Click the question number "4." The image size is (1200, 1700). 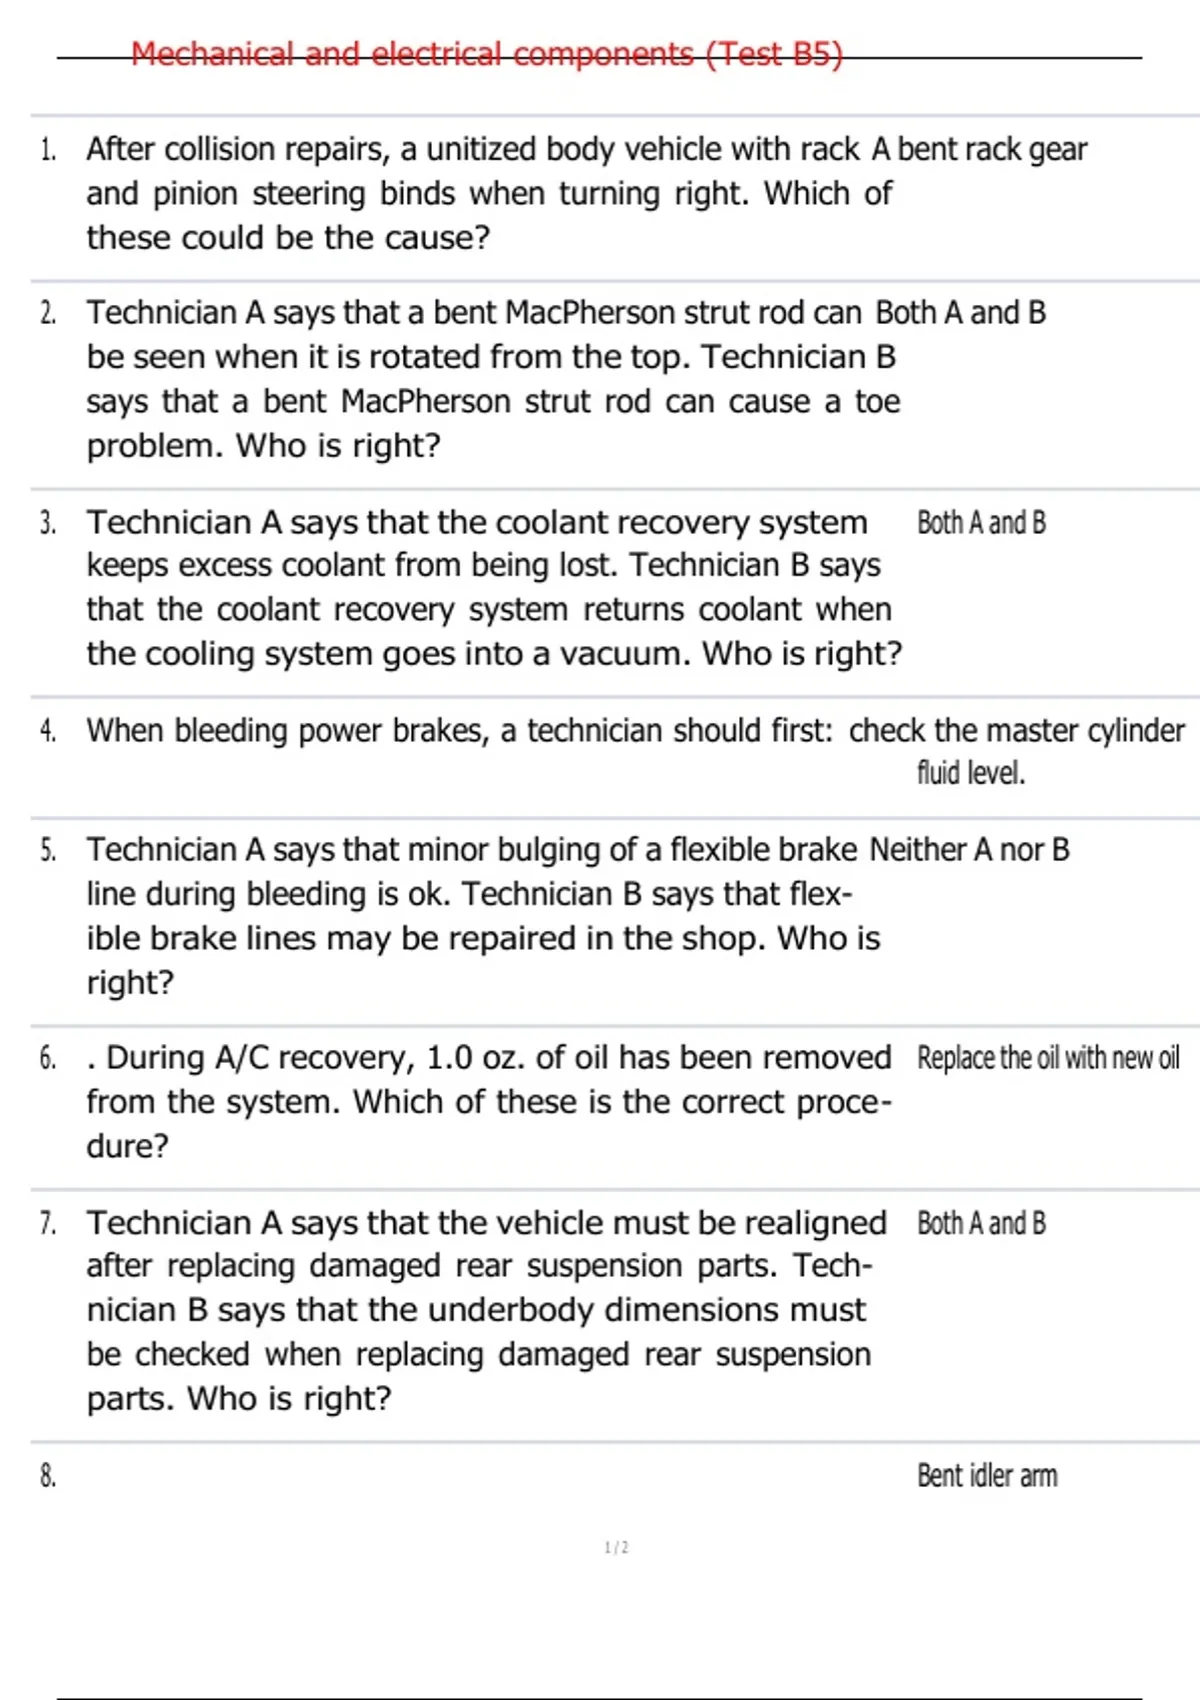pyautogui.click(x=48, y=731)
